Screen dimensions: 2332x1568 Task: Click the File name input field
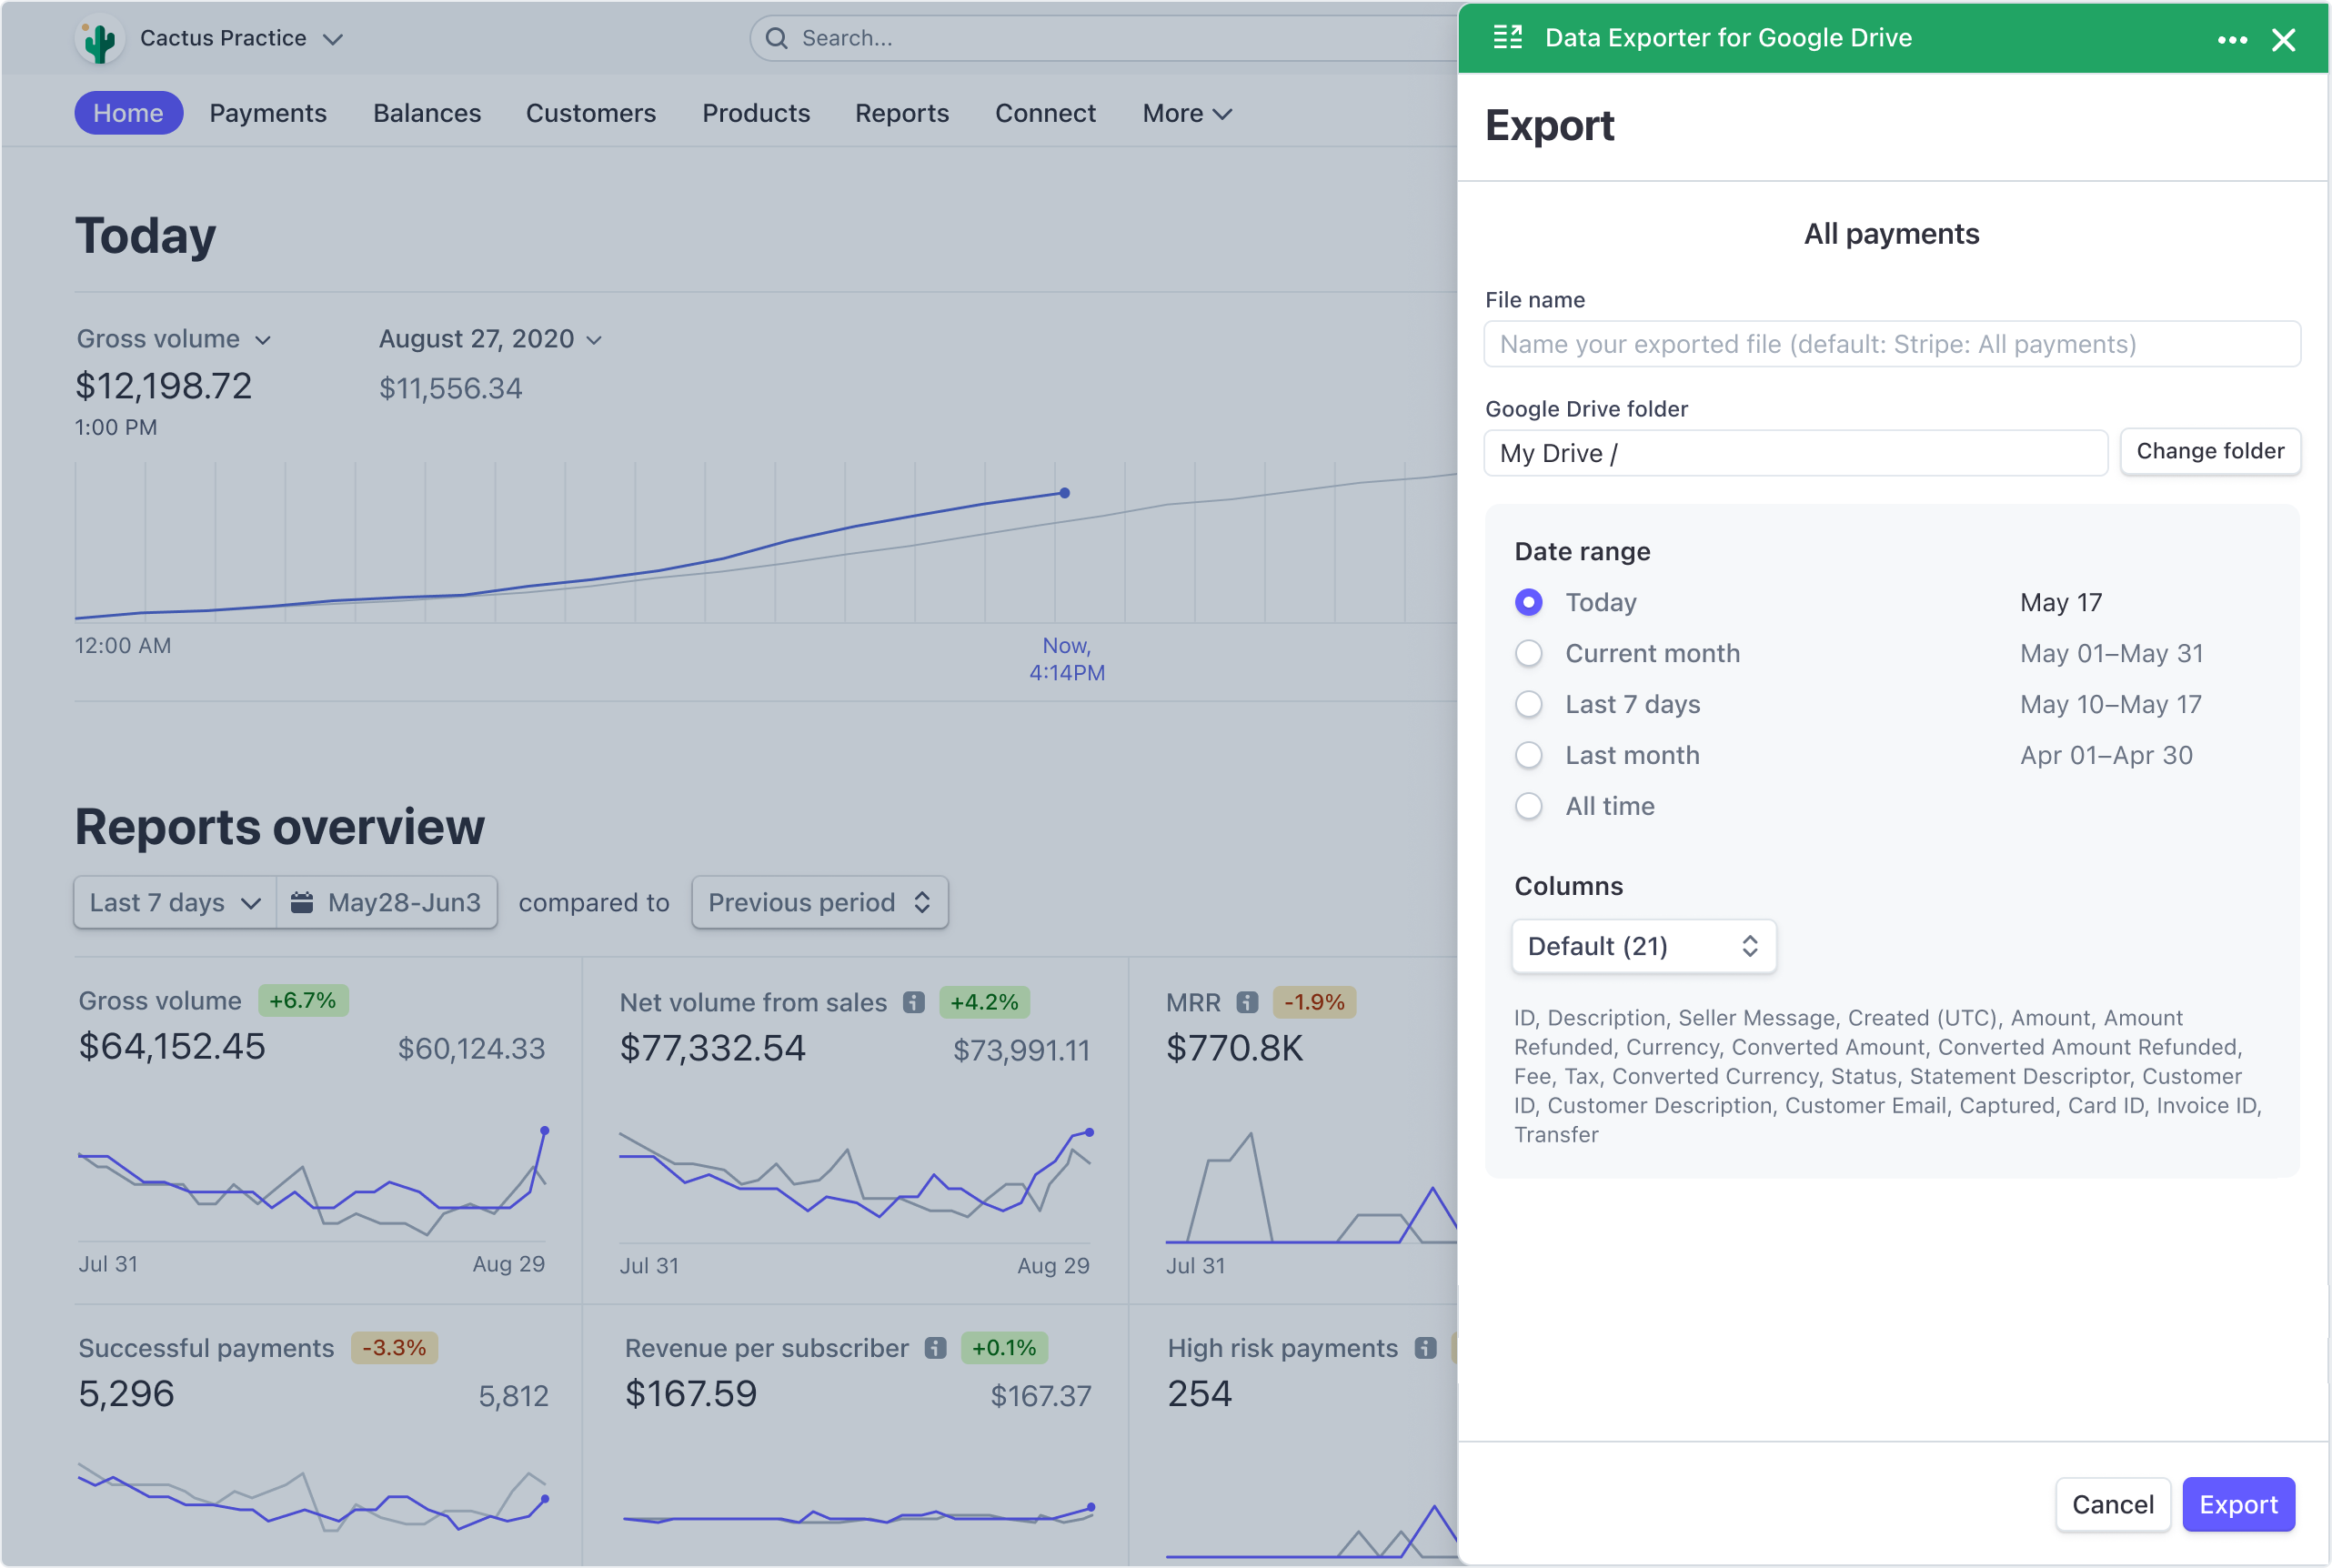1892,344
